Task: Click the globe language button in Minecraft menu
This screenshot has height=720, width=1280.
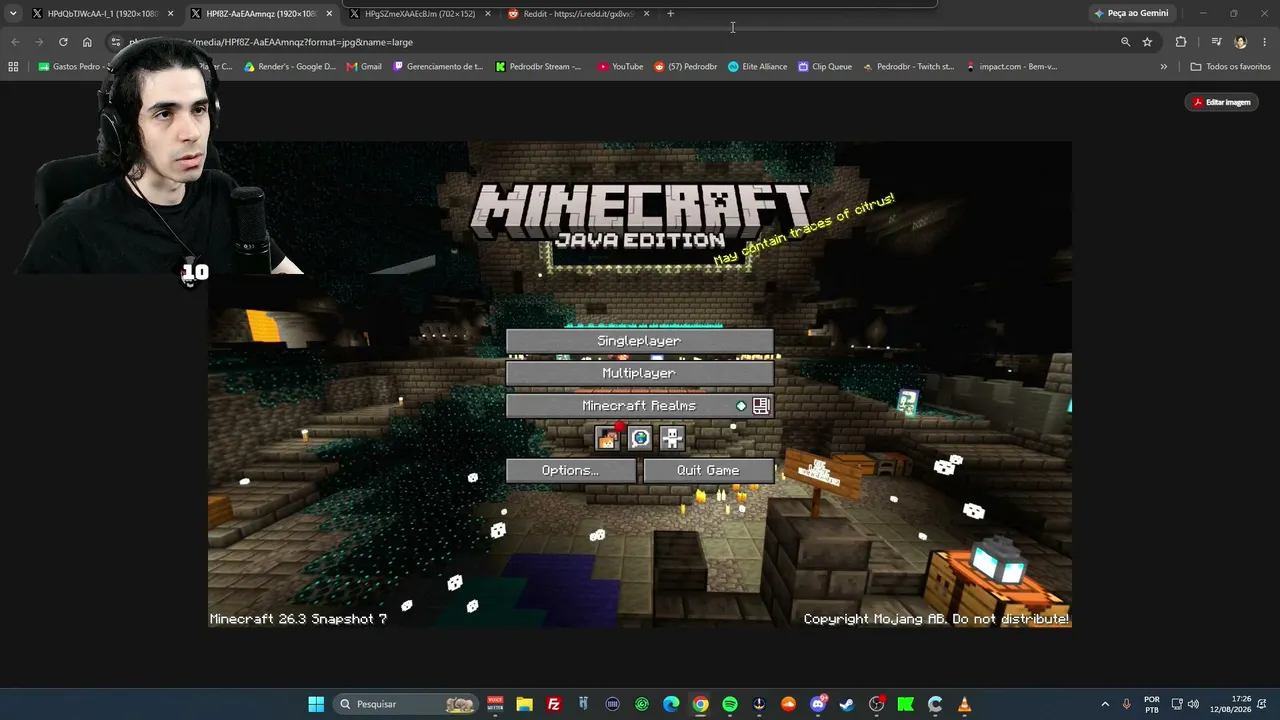Action: pos(640,438)
